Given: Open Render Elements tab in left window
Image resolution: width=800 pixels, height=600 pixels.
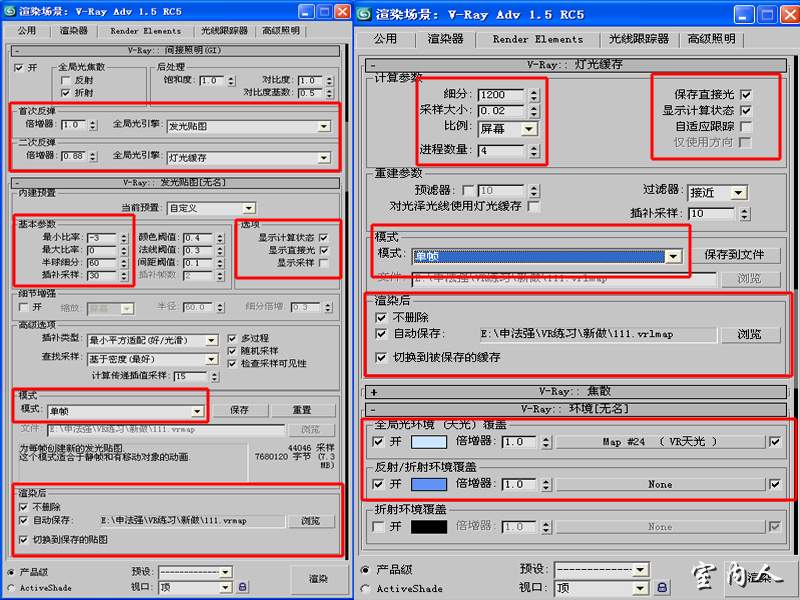Looking at the screenshot, I should [x=145, y=31].
